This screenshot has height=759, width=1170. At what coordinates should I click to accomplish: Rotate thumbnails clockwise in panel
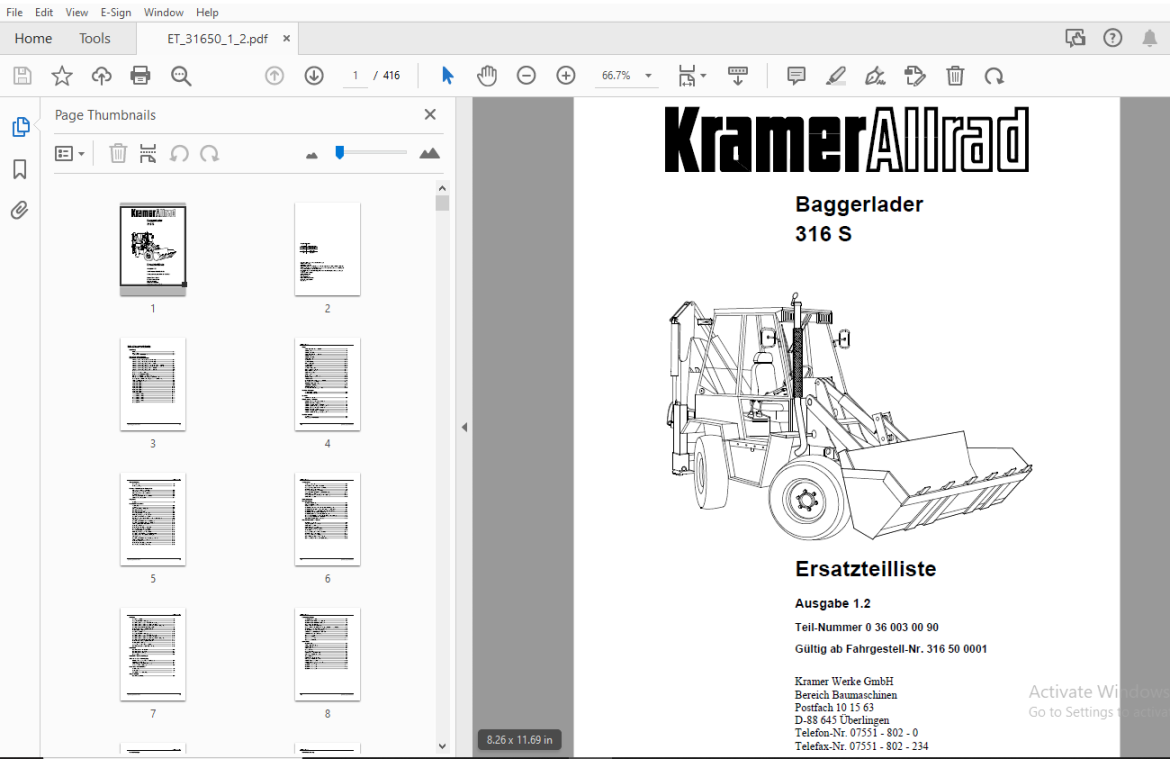(x=210, y=154)
